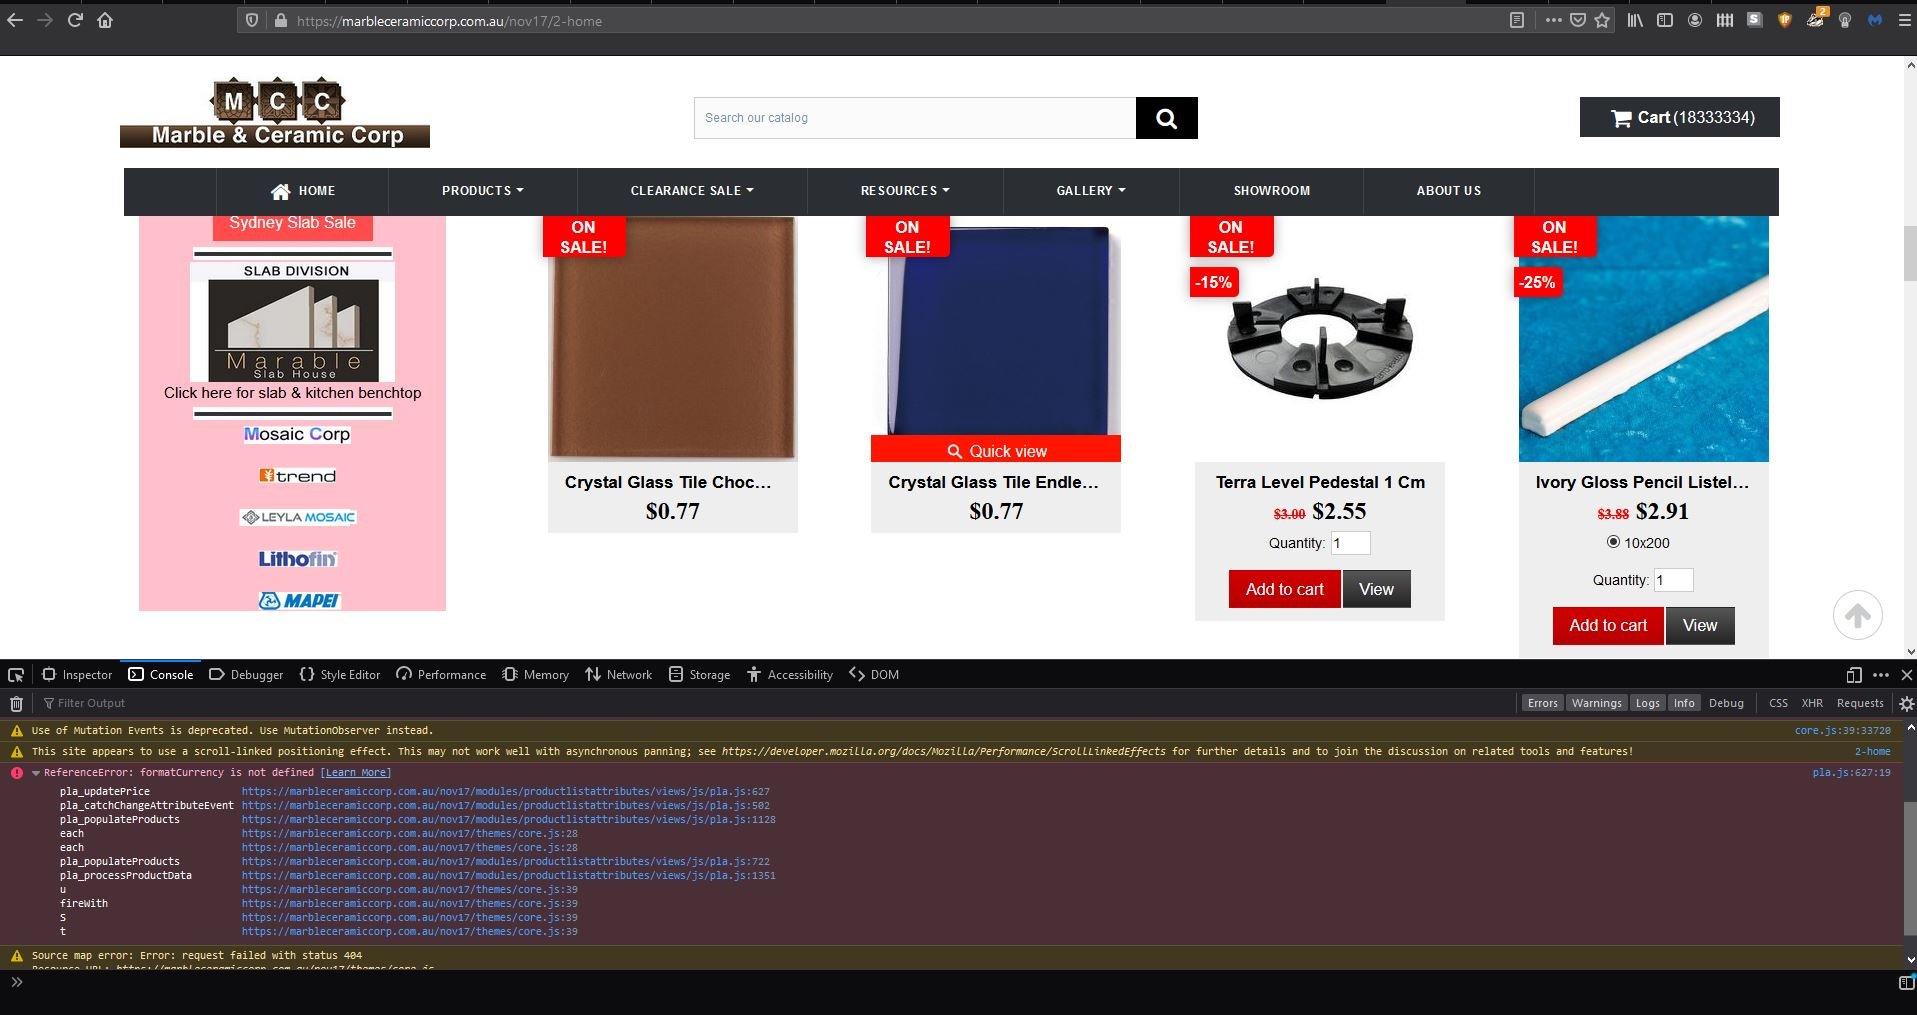Switch to the Debugger tab

pos(246,675)
